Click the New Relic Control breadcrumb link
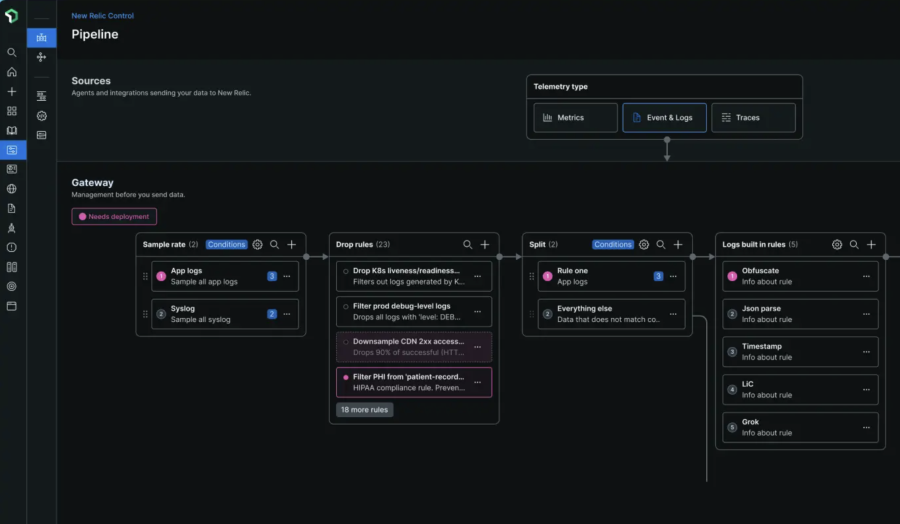This screenshot has height=524, width=900. [103, 15]
